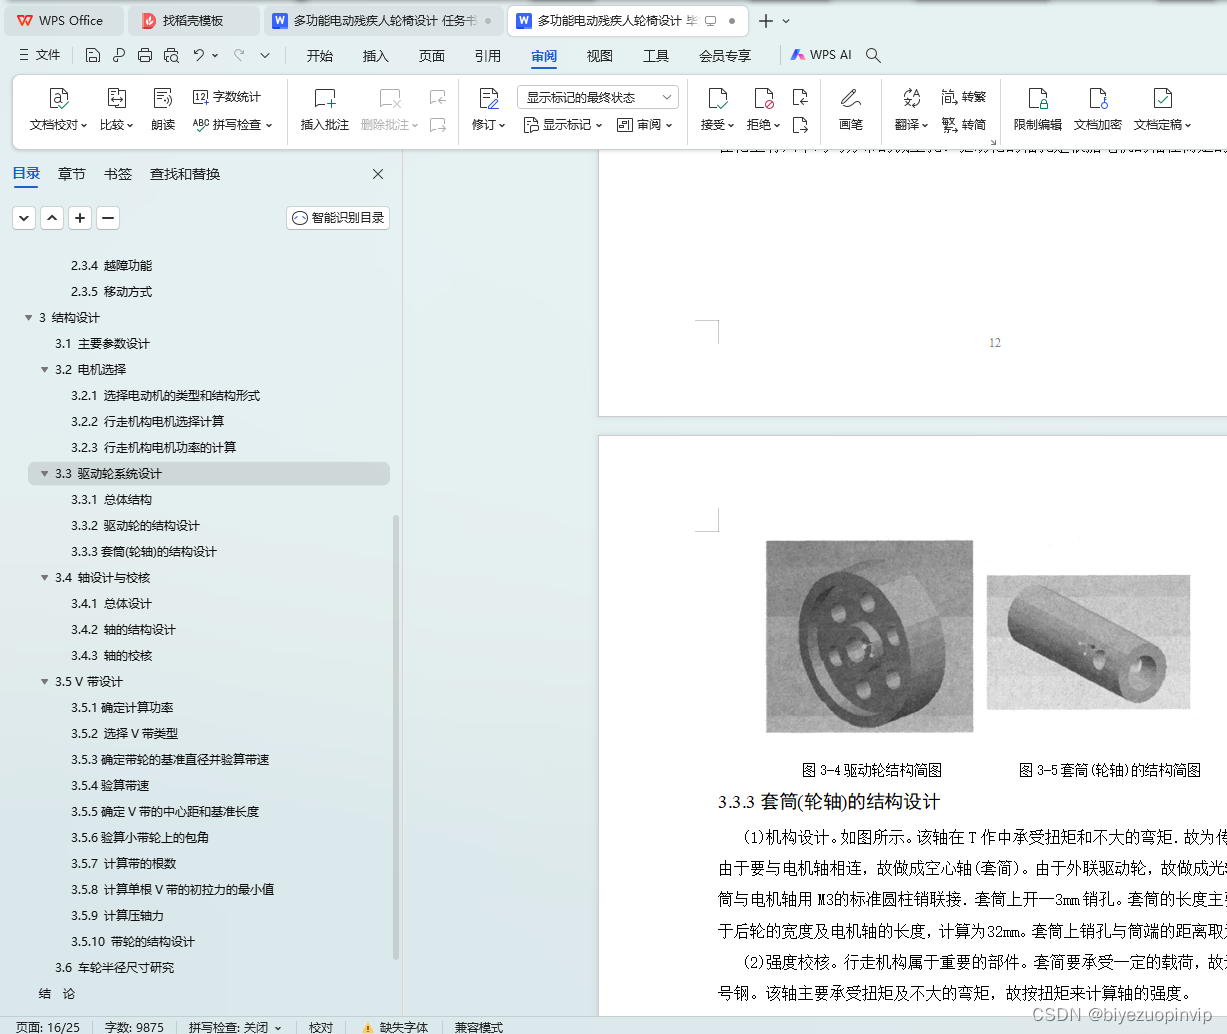The image size is (1227, 1034).
Task: Jump to 3.3.2 驱动轮的结构设计 heading
Action: point(135,526)
